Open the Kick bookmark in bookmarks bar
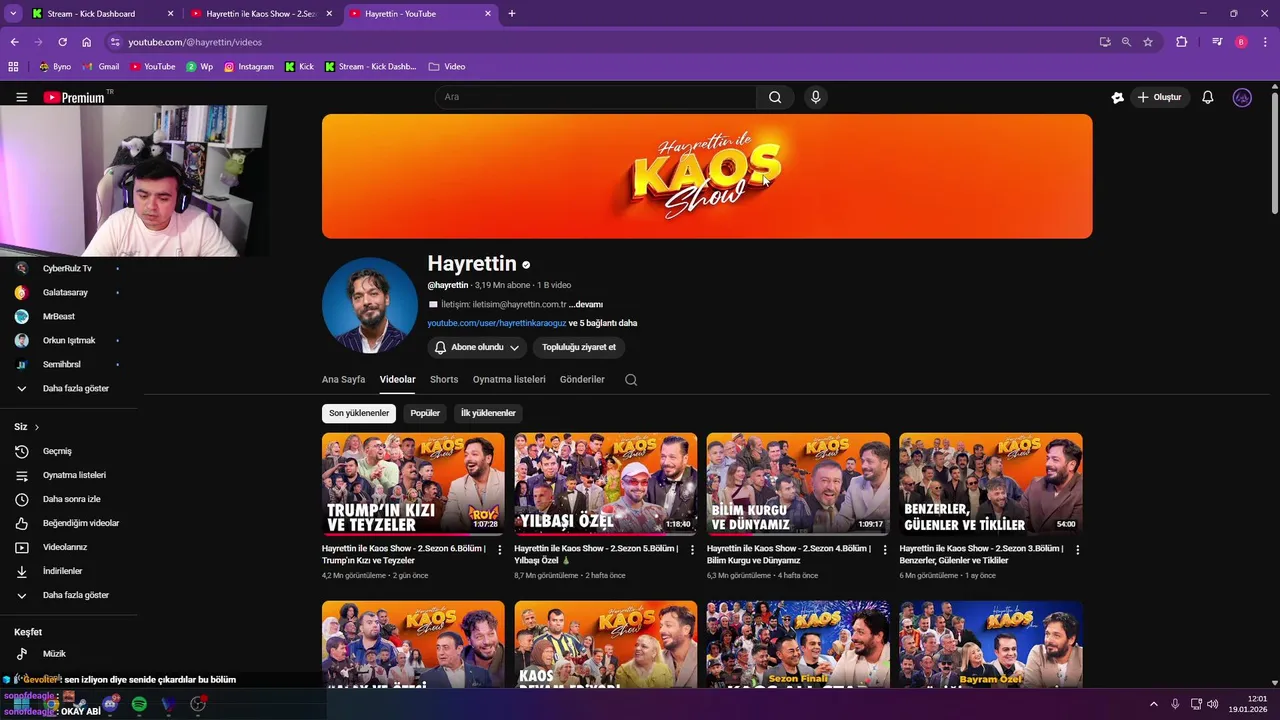The height and width of the screenshot is (720, 1280). coord(299,66)
